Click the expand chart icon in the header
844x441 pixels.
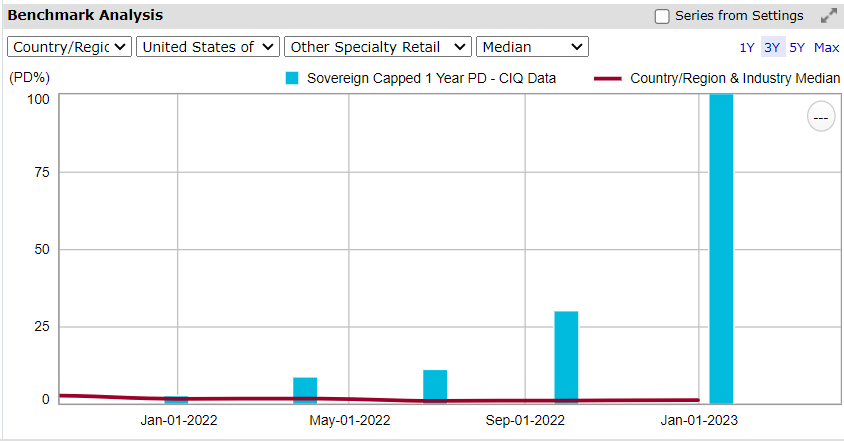click(x=829, y=16)
